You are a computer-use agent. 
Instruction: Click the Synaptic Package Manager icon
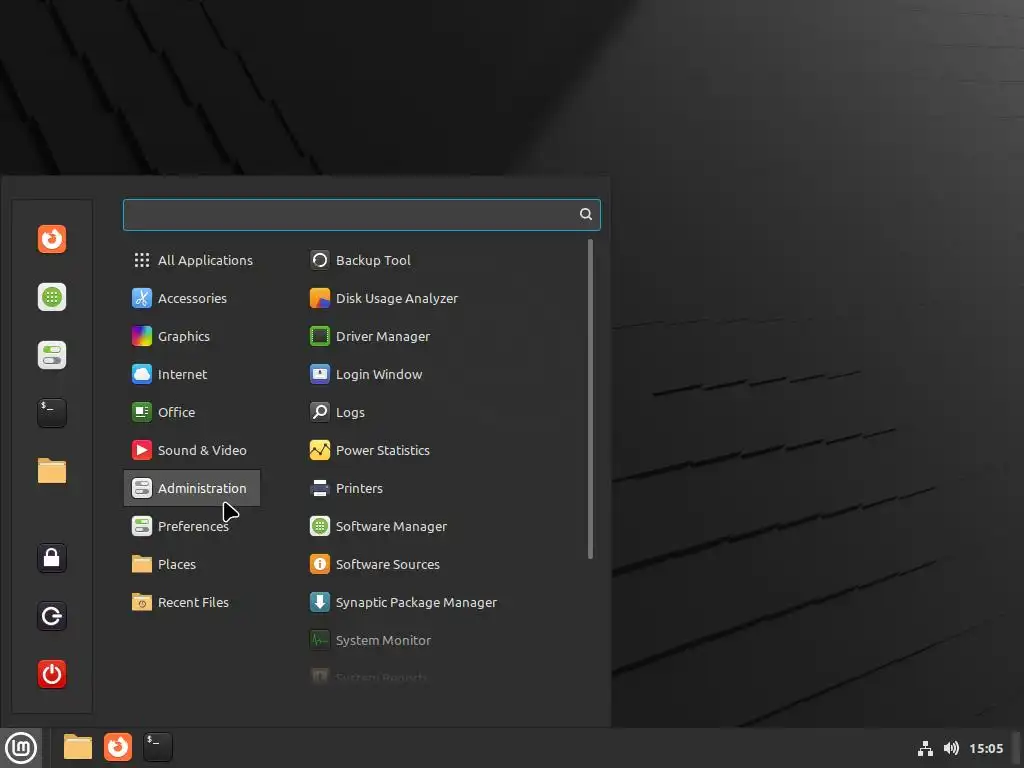[x=319, y=602]
